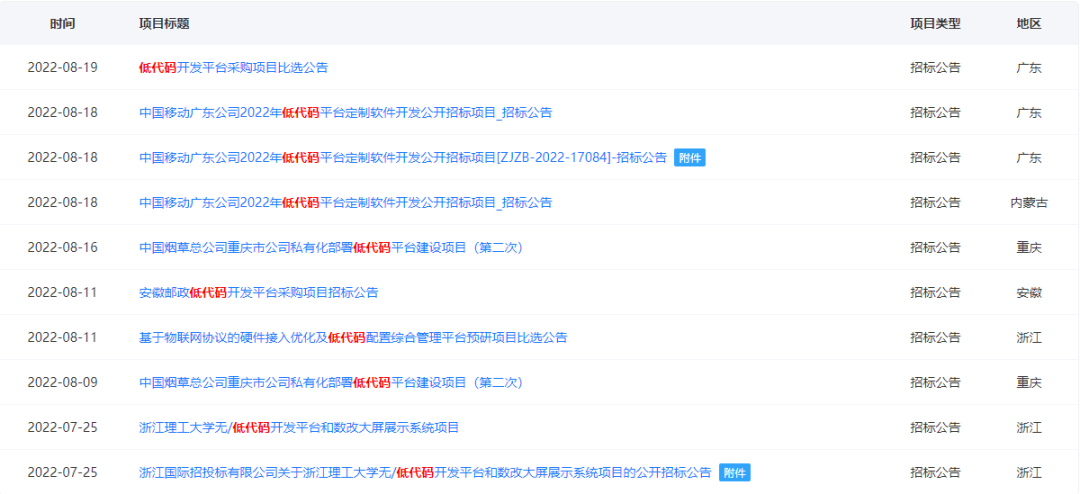Image resolution: width=1080 pixels, height=494 pixels.
Task: Select date cell 2022-08-16
Action: pos(62,247)
